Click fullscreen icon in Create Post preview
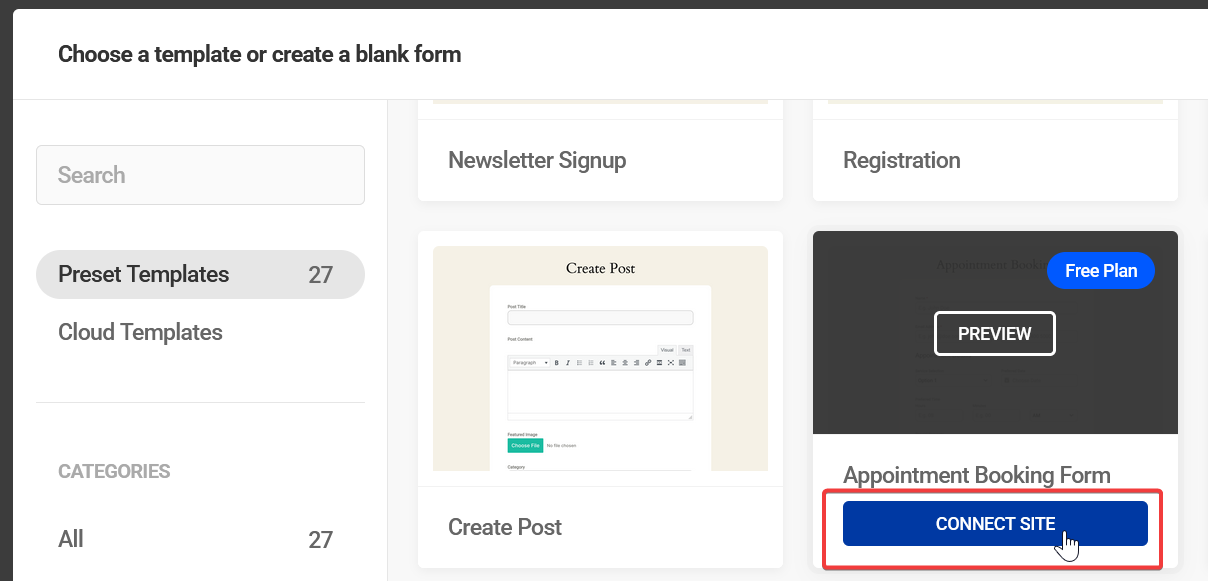The image size is (1208, 581). click(671, 362)
